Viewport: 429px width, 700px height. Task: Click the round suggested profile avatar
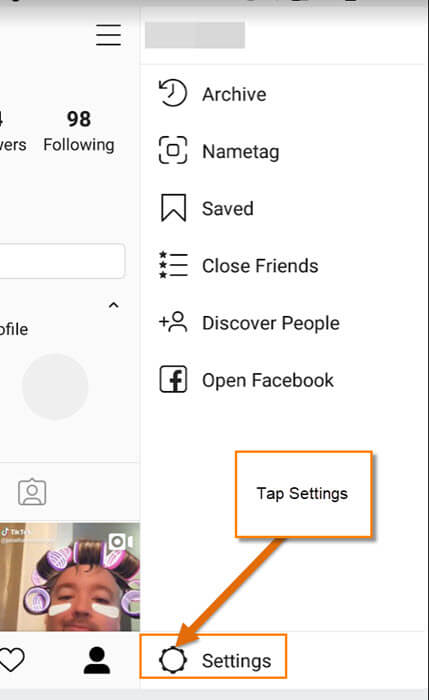pos(55,386)
